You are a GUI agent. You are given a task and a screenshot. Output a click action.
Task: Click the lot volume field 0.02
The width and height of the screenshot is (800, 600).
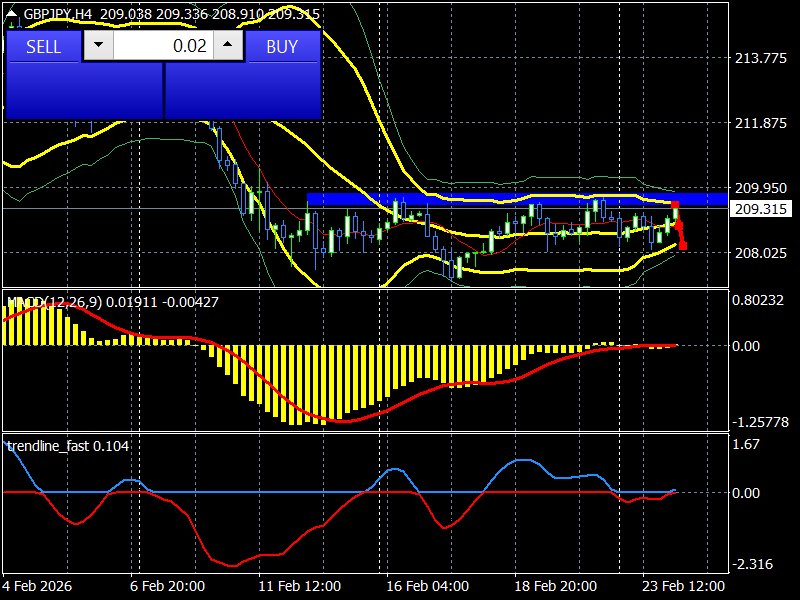163,45
